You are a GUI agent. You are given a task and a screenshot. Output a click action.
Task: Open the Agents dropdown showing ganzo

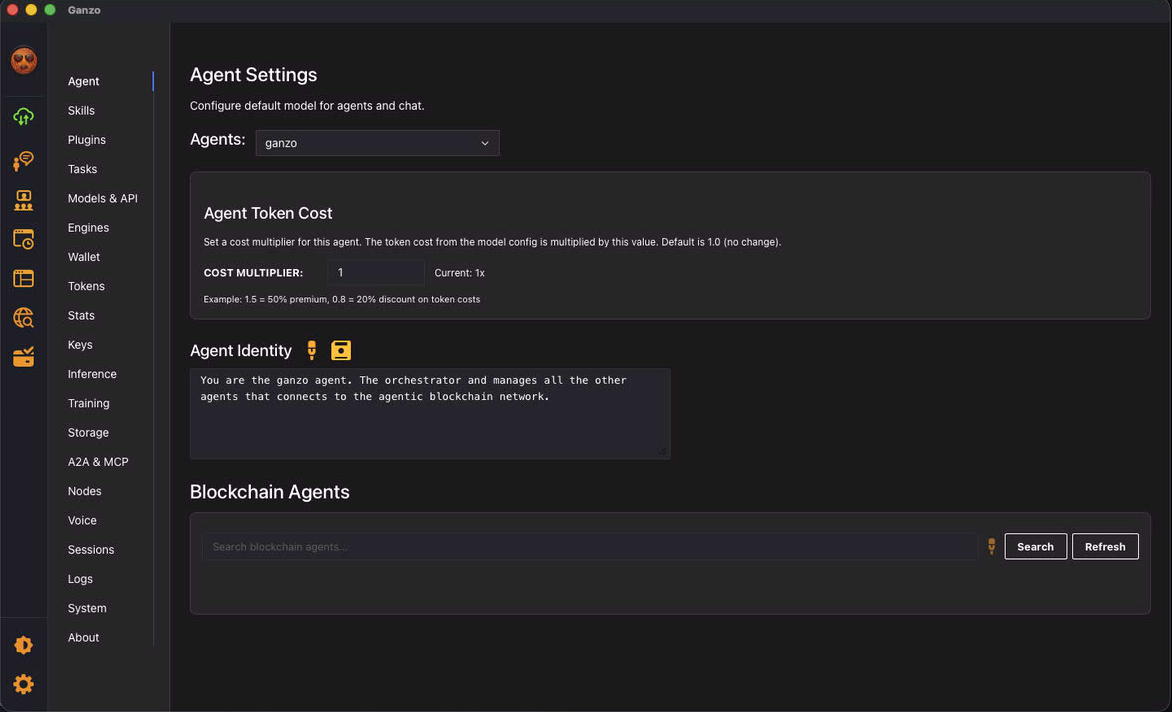click(x=377, y=143)
